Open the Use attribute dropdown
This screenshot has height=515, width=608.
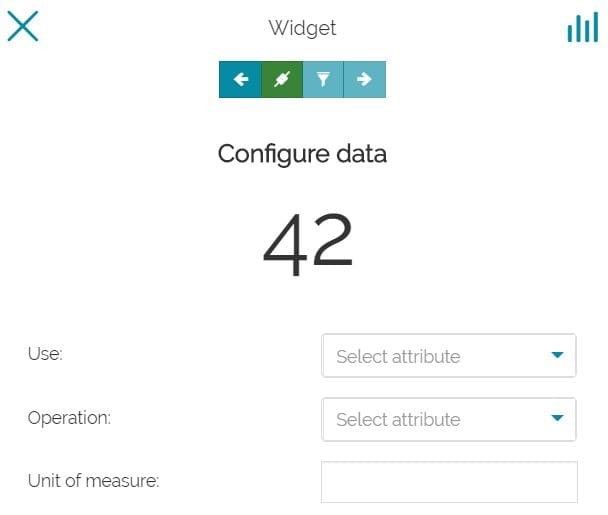tap(448, 356)
